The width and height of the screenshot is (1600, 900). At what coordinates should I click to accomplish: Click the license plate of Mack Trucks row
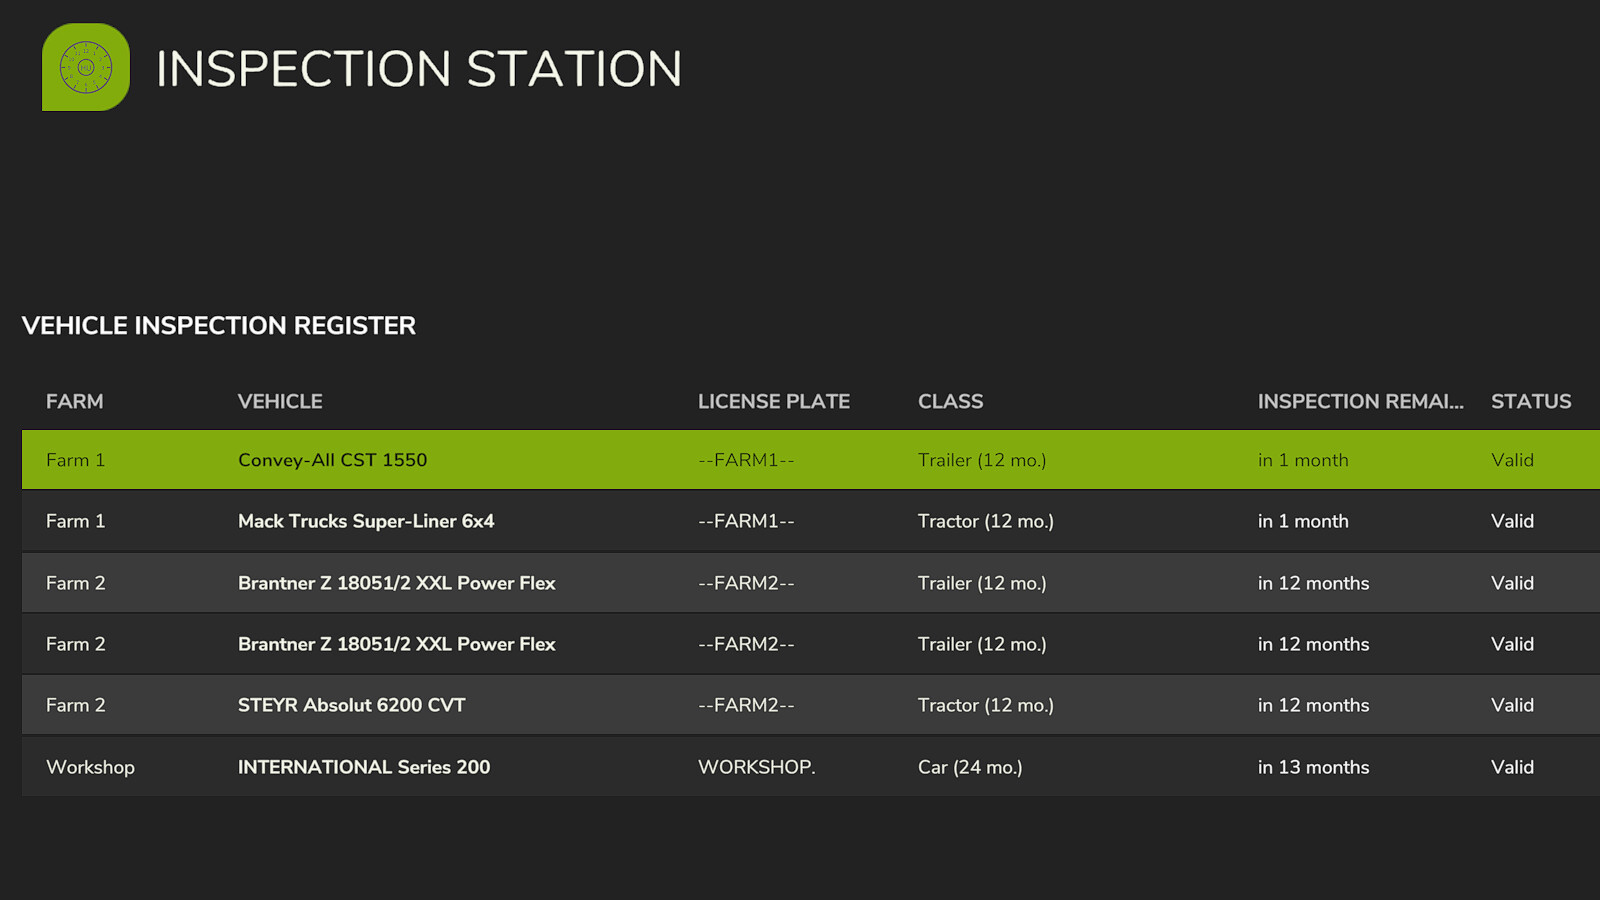click(x=746, y=521)
